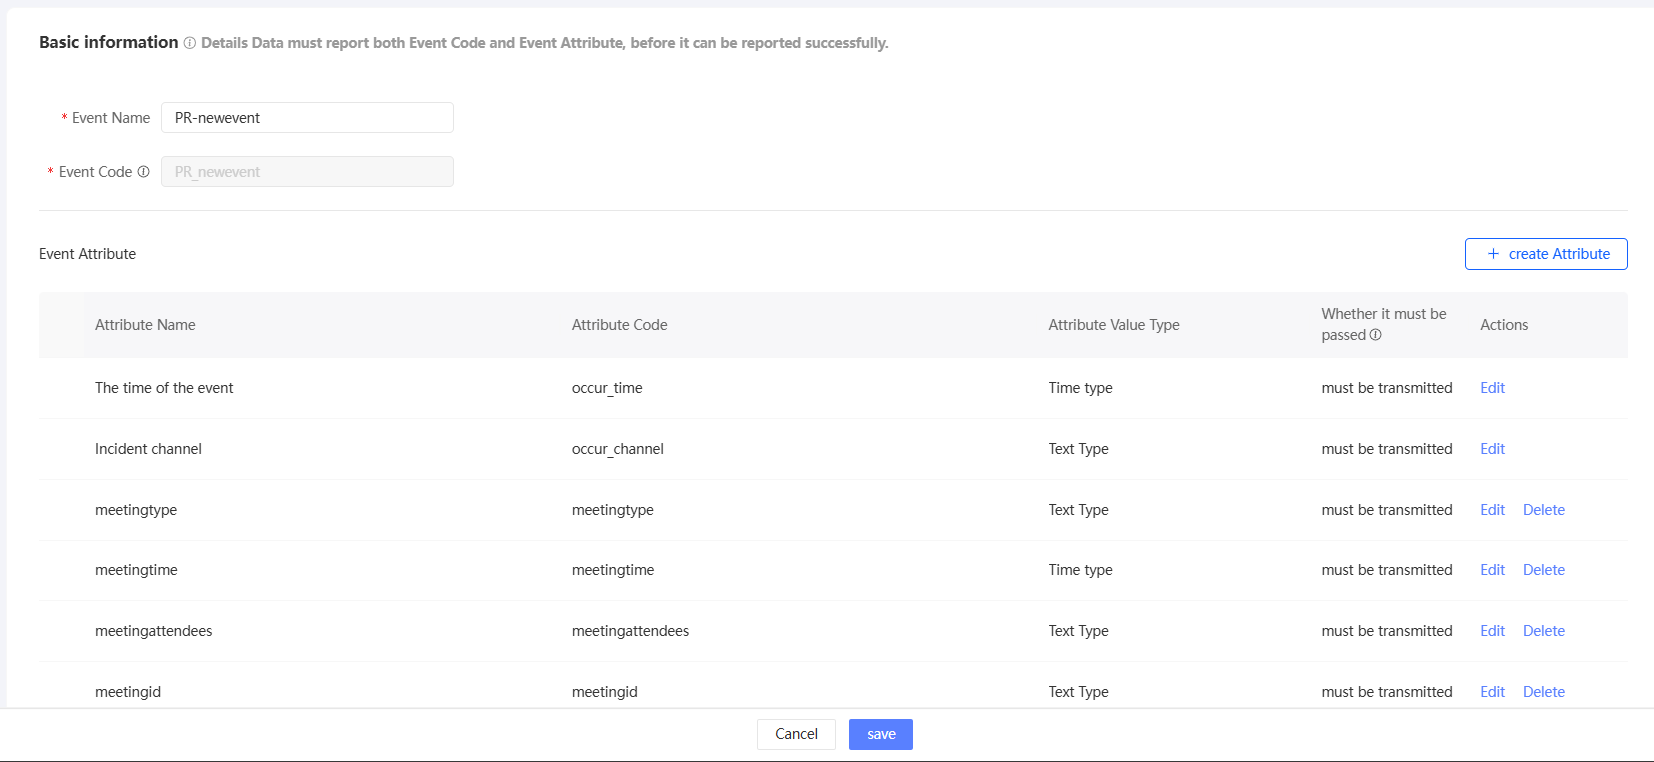The height and width of the screenshot is (762, 1654).
Task: Click the Attribute Name column header
Action: click(x=145, y=325)
